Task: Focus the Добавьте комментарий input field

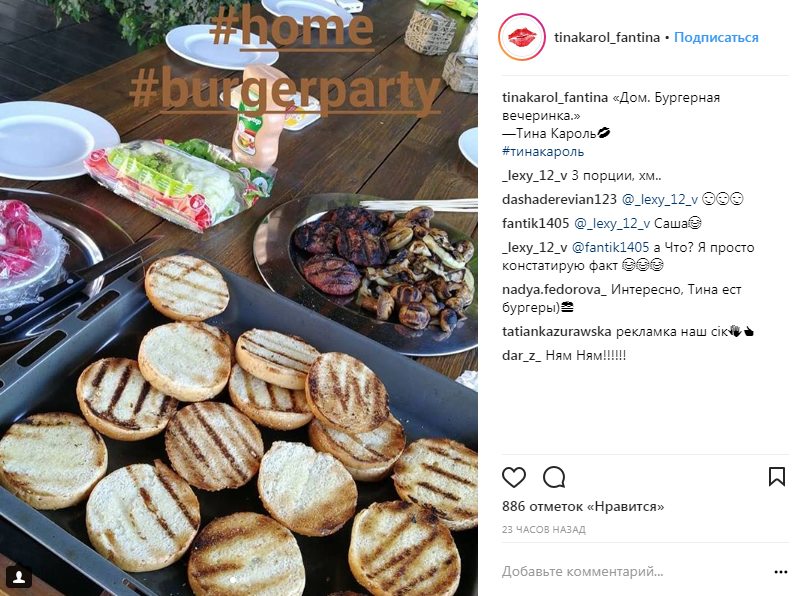Action: (635, 572)
